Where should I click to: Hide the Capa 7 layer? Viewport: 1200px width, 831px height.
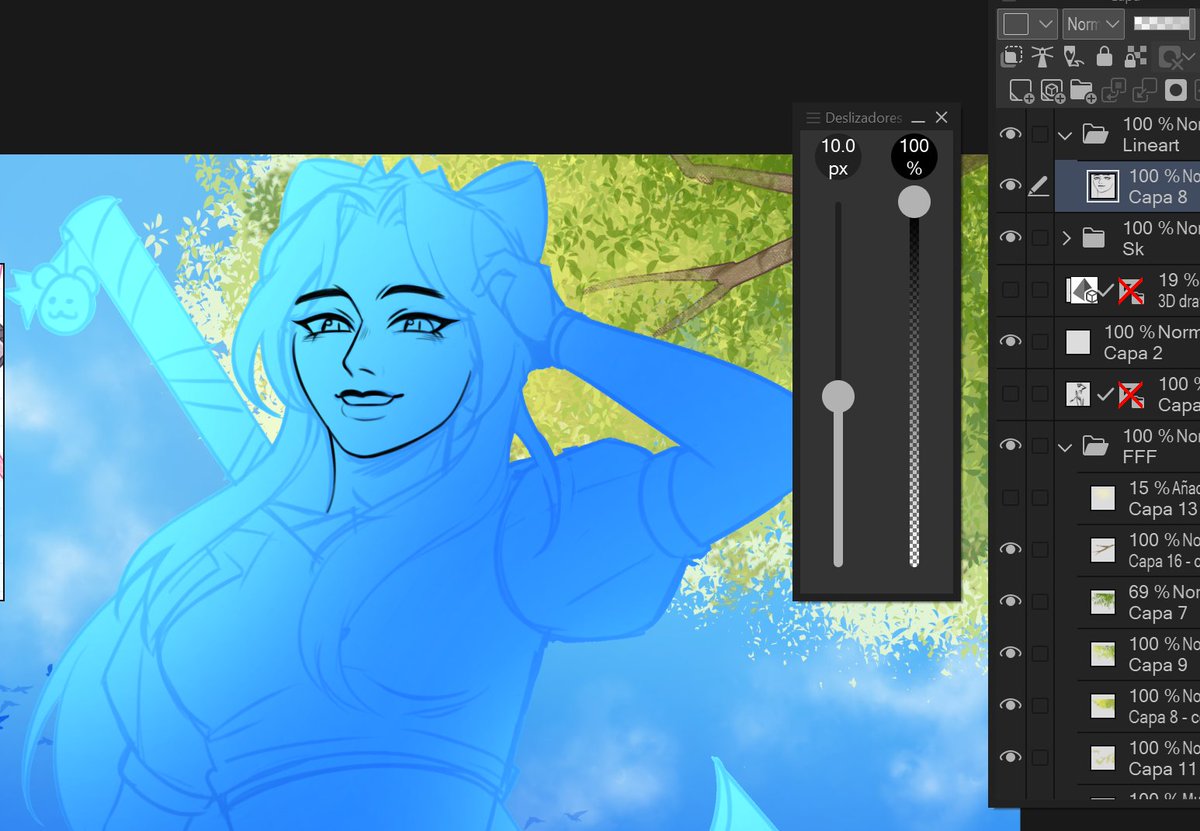click(1010, 601)
